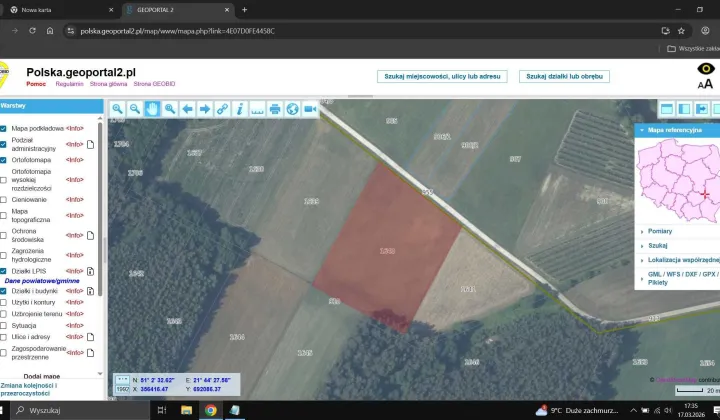
Task: Click the video camera toolbar icon
Action: [310, 109]
